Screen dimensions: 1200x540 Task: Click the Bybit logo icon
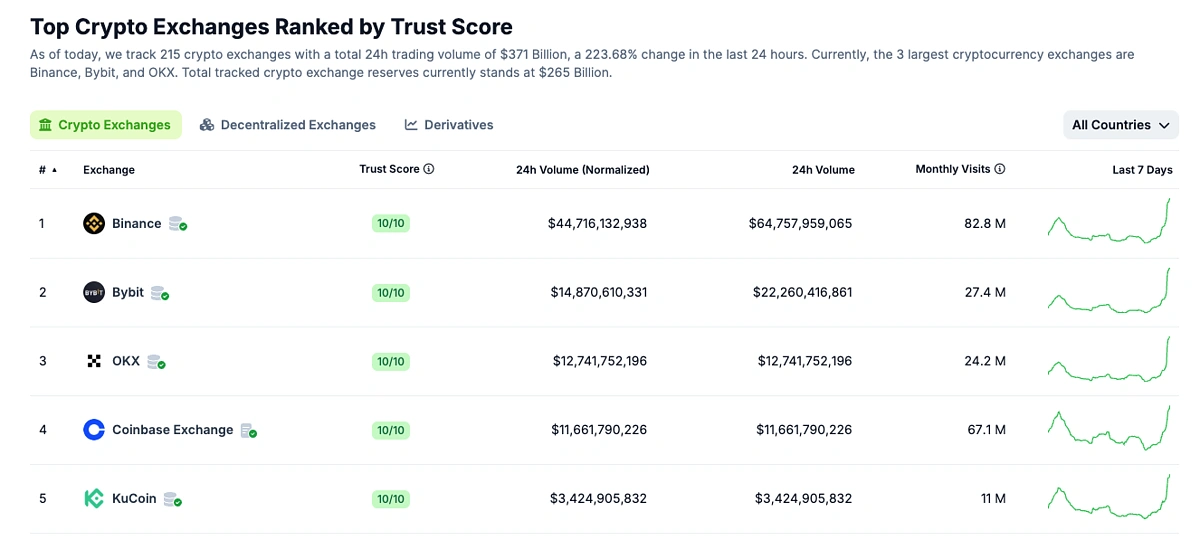click(94, 292)
